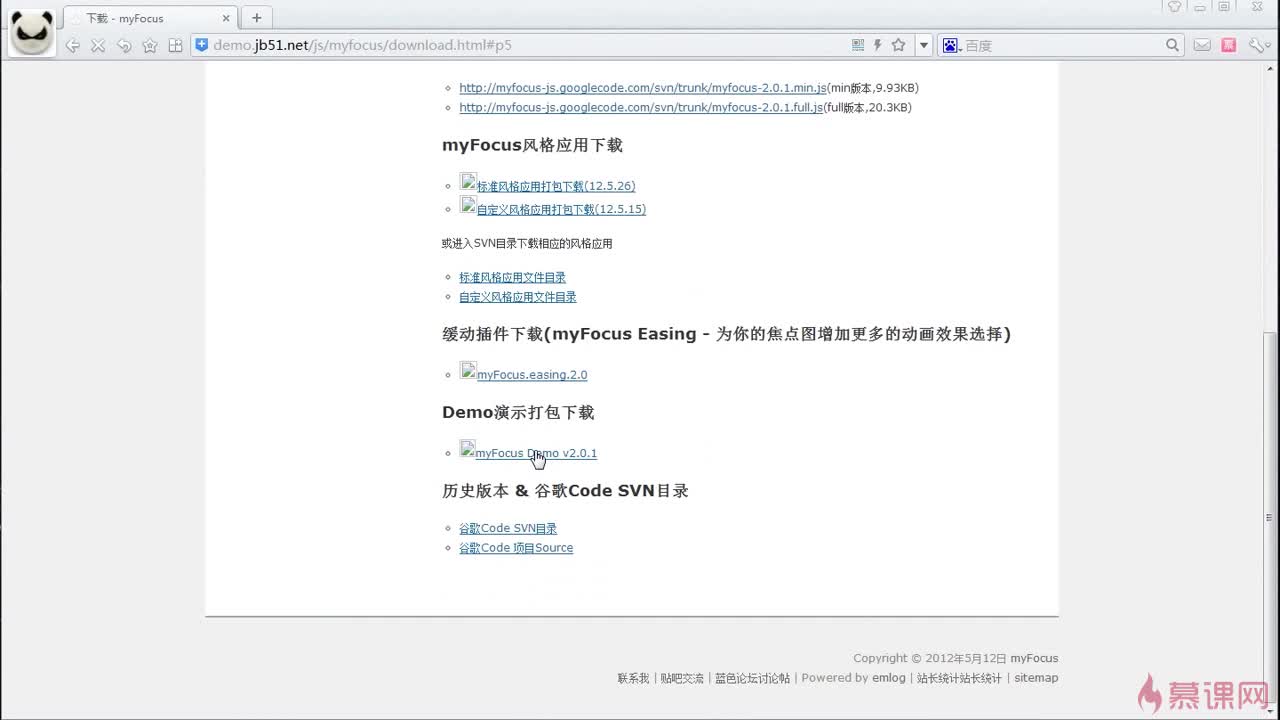Screen dimensions: 1280x720
Task: Open the wrench tools menu
Action: [1259, 45]
